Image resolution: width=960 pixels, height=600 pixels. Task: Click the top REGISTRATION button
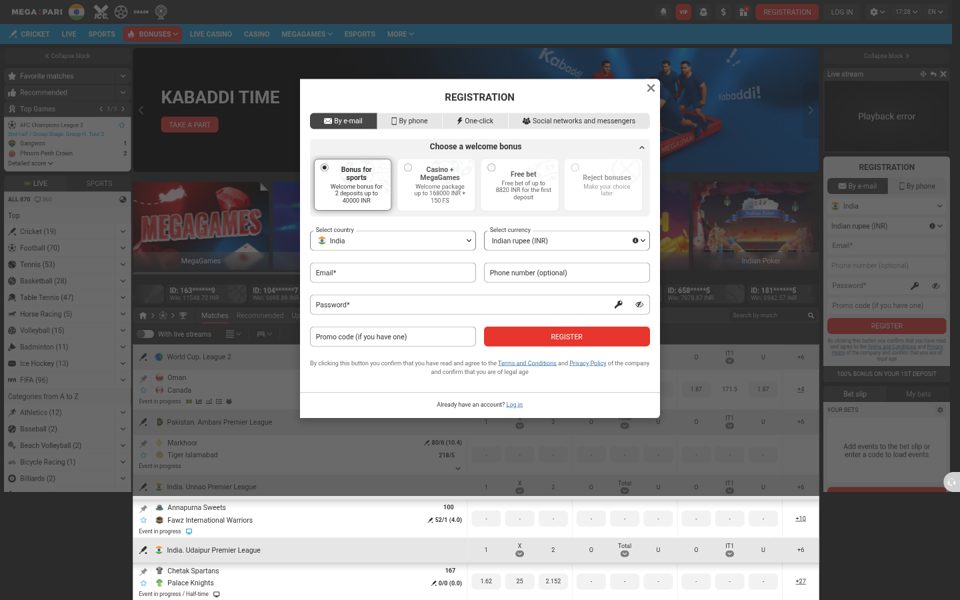(x=787, y=12)
